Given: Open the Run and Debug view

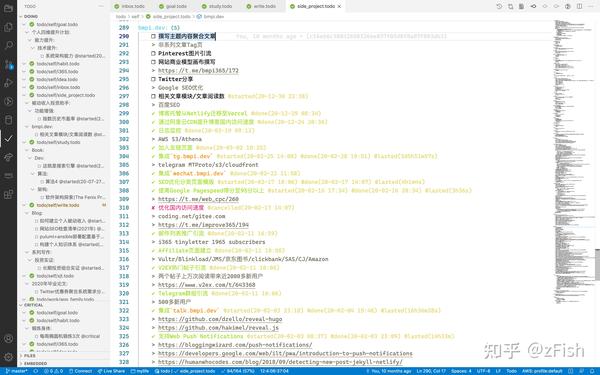Looking at the screenshot, I should point(8,83).
